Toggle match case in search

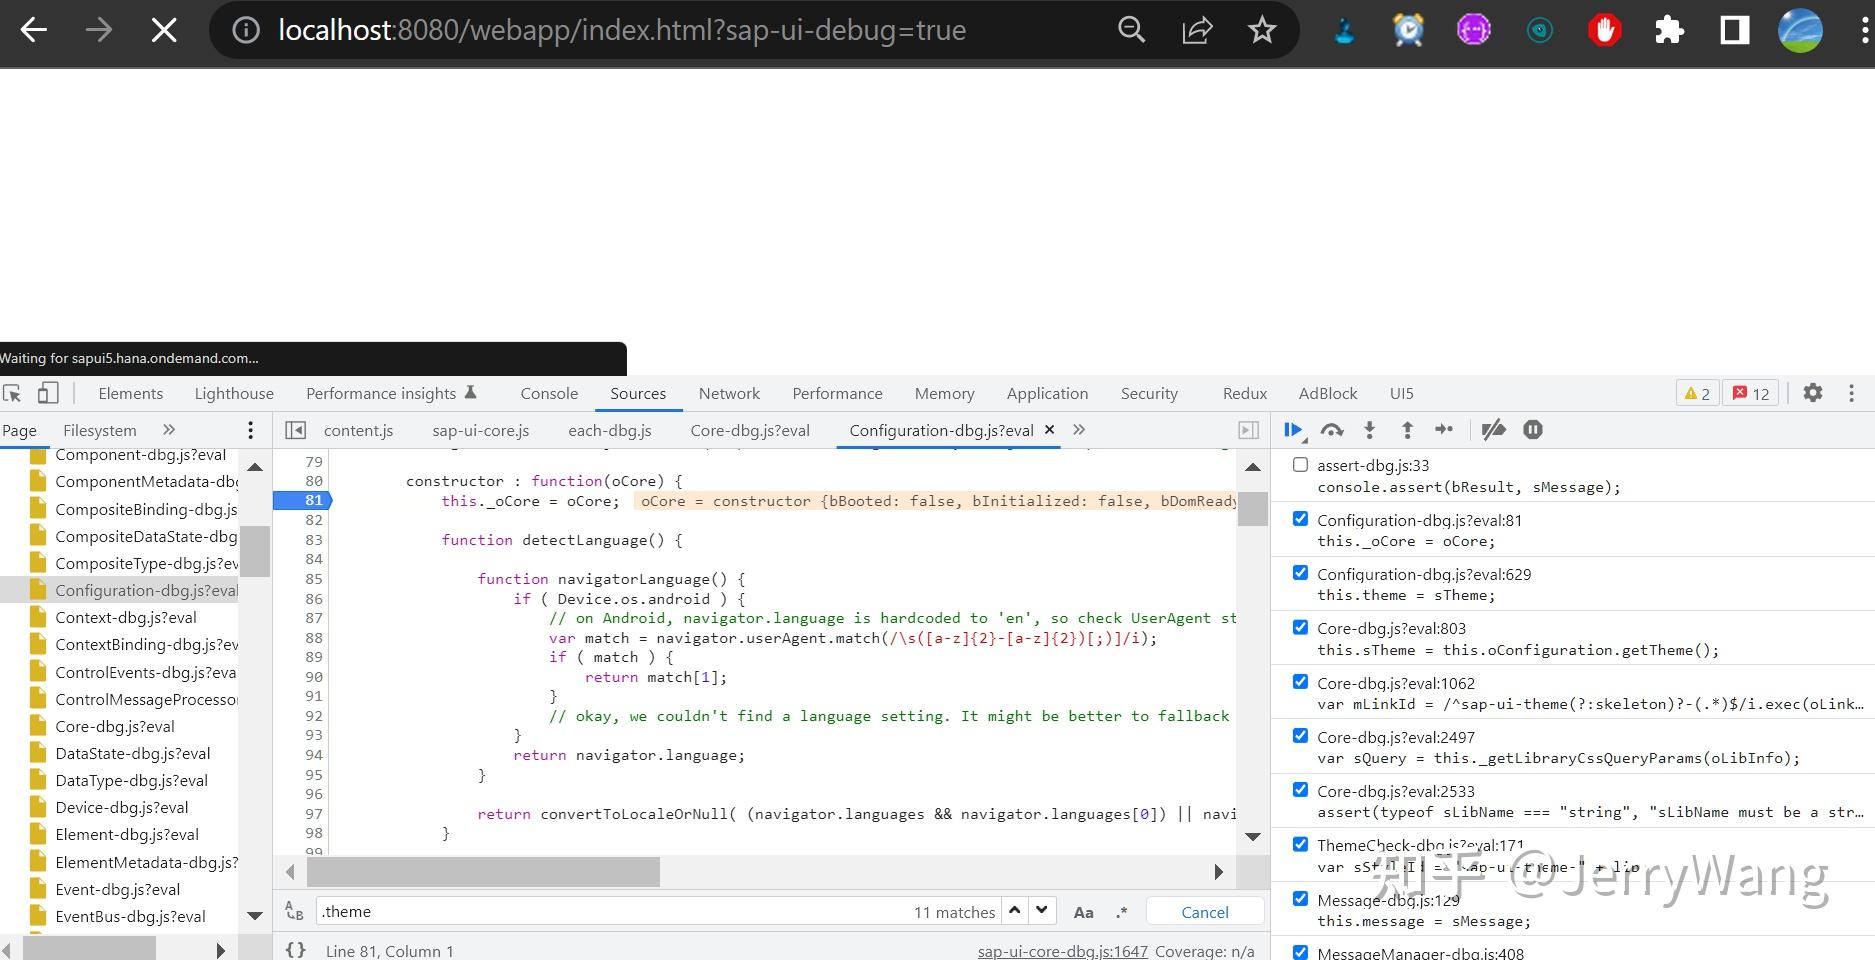pyautogui.click(x=1083, y=912)
